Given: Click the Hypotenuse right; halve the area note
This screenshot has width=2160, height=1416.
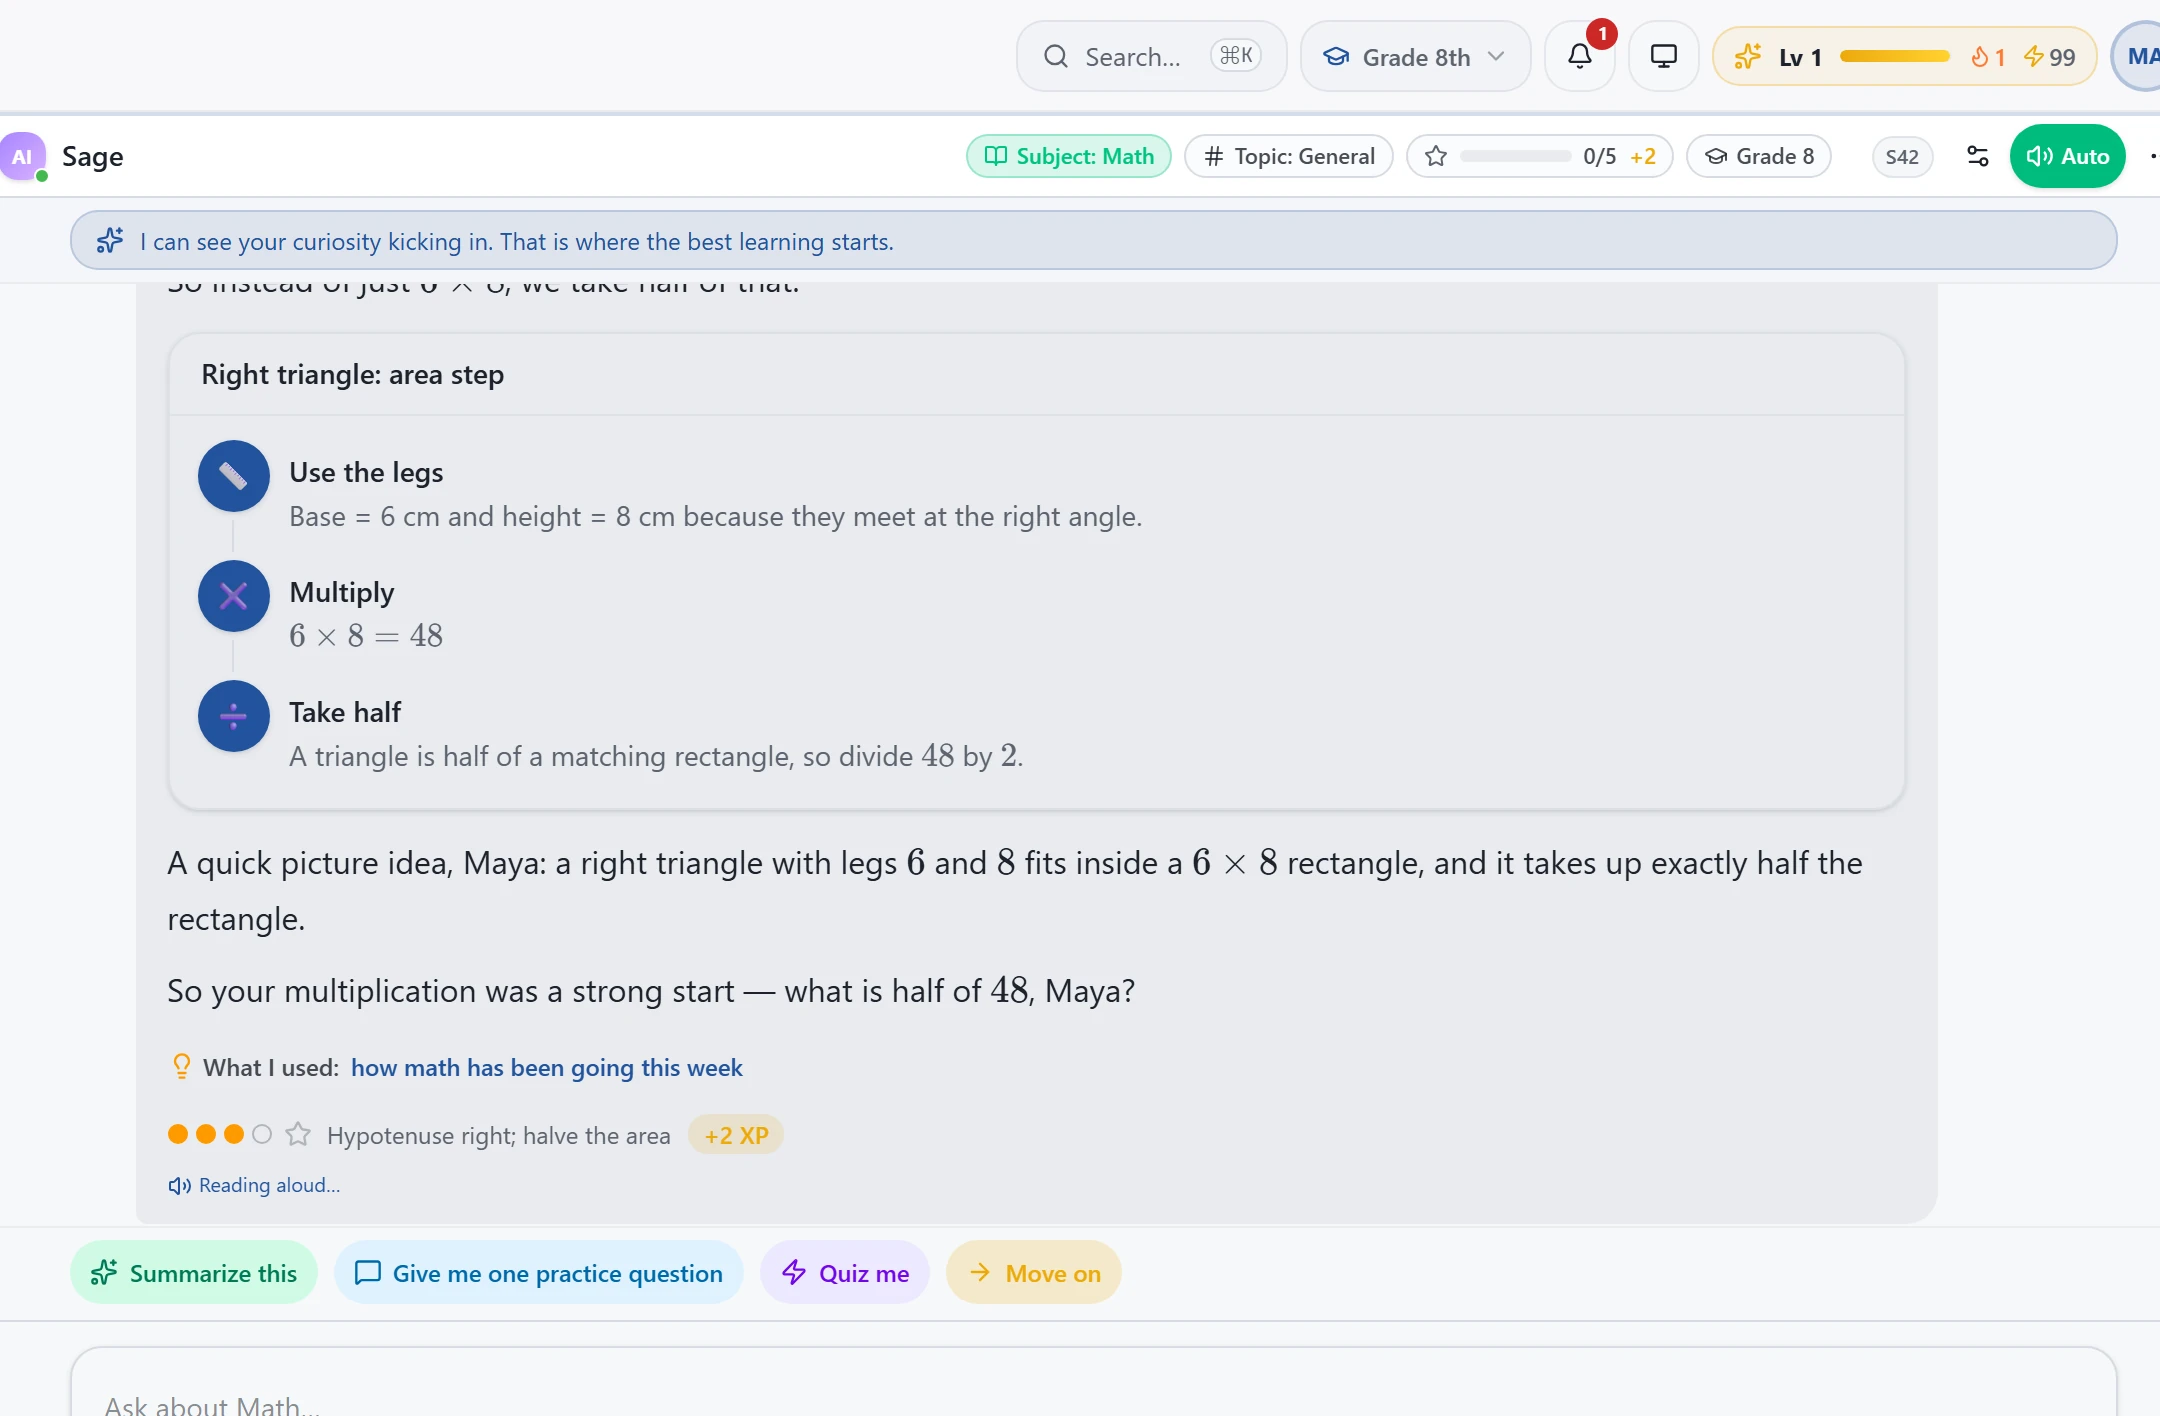Looking at the screenshot, I should [x=499, y=1136].
